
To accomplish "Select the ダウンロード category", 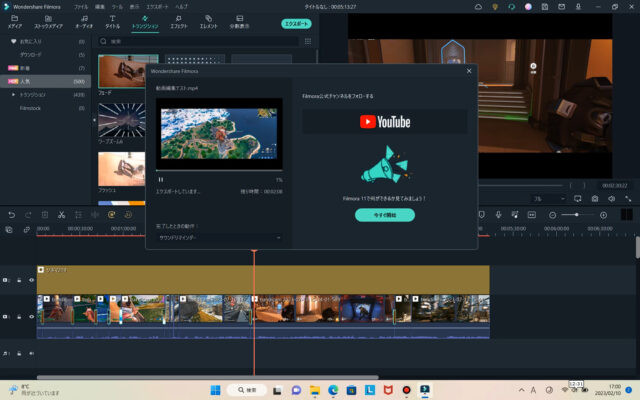I will [x=45, y=55].
